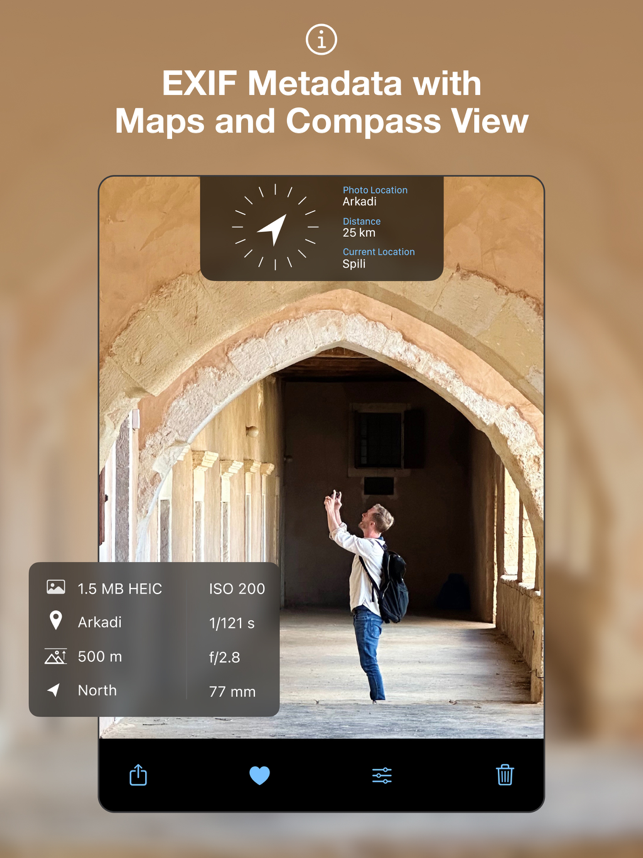The width and height of the screenshot is (643, 858).
Task: Click the "EXIF Metadata with" heading
Action: [321, 84]
